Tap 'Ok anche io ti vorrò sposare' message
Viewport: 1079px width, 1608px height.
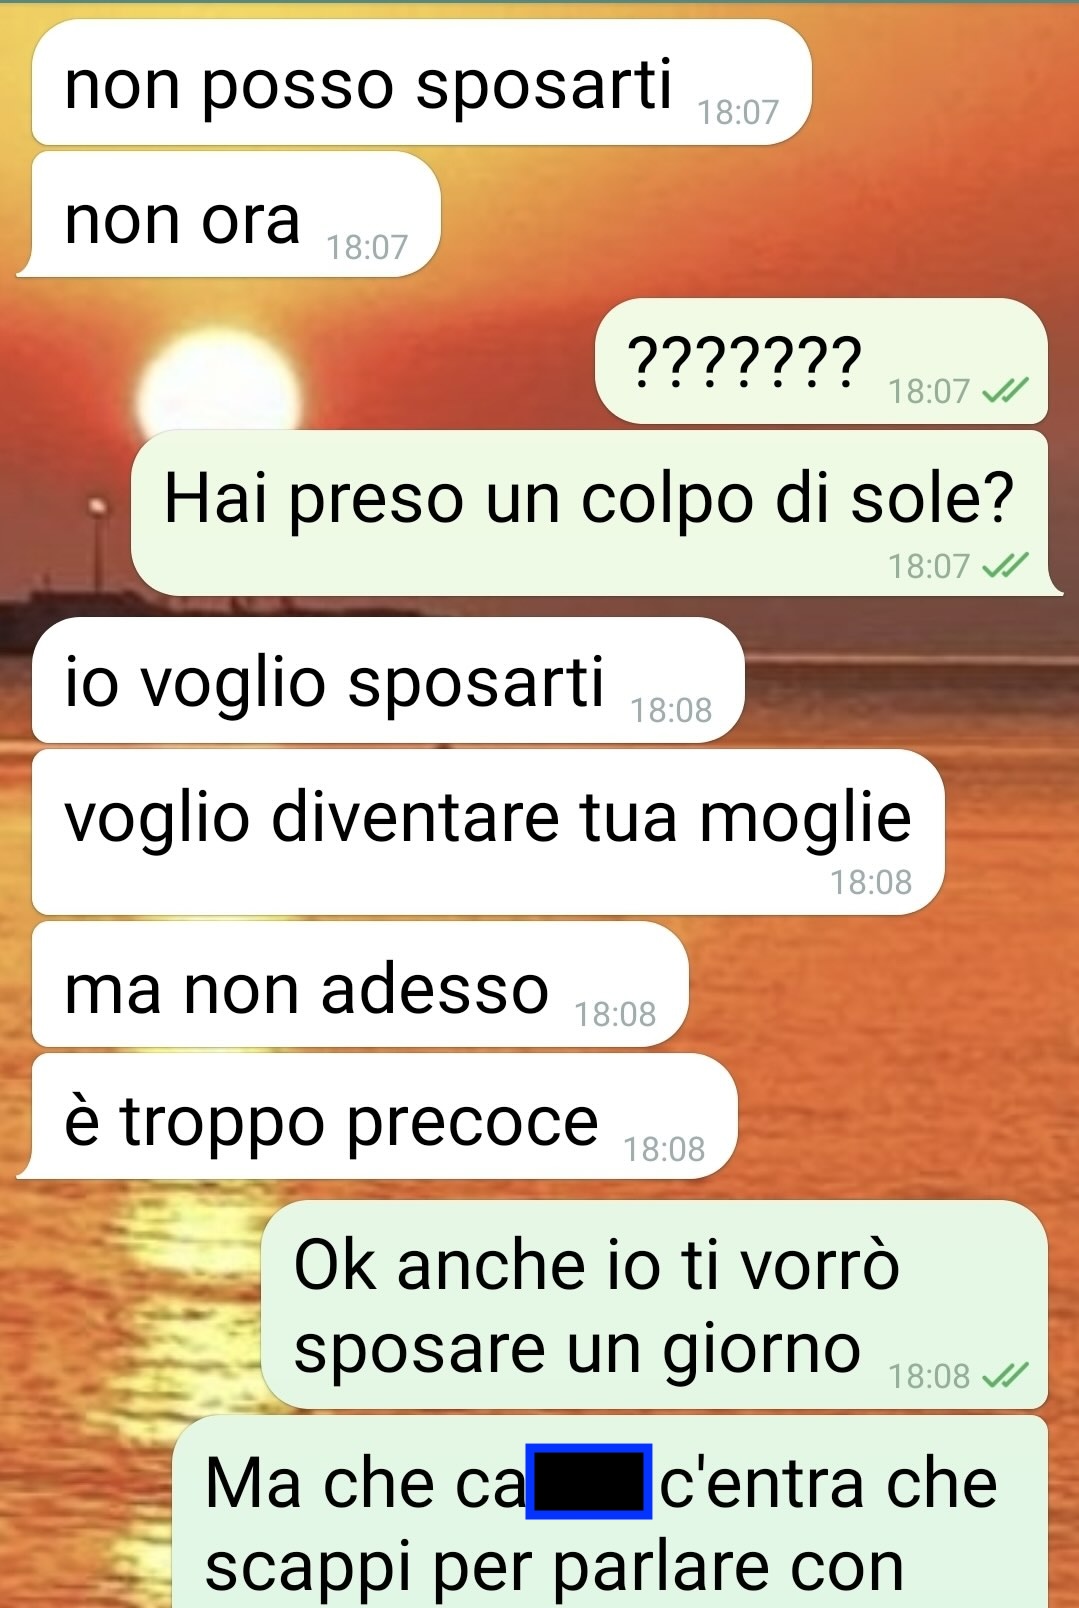(x=654, y=1305)
